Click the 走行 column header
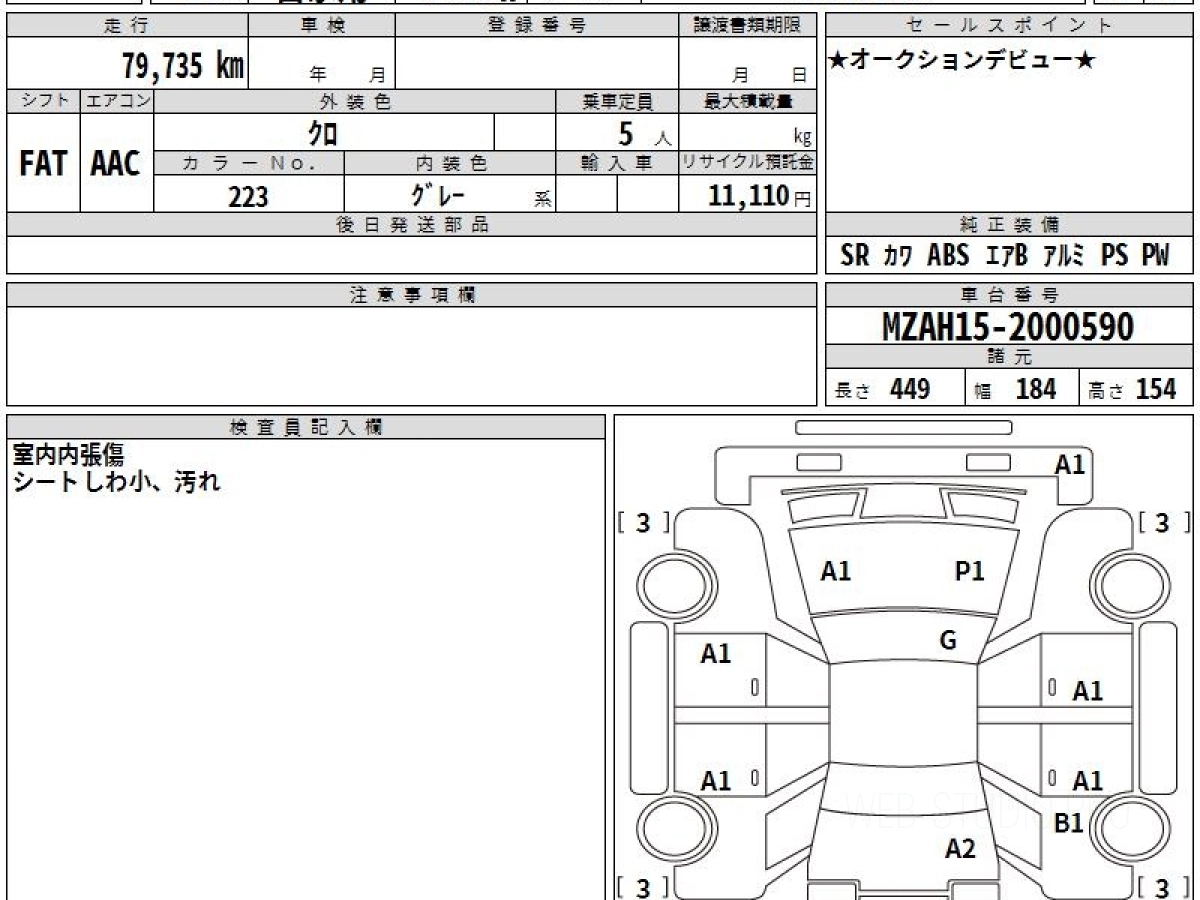1200x900 pixels. point(127,26)
